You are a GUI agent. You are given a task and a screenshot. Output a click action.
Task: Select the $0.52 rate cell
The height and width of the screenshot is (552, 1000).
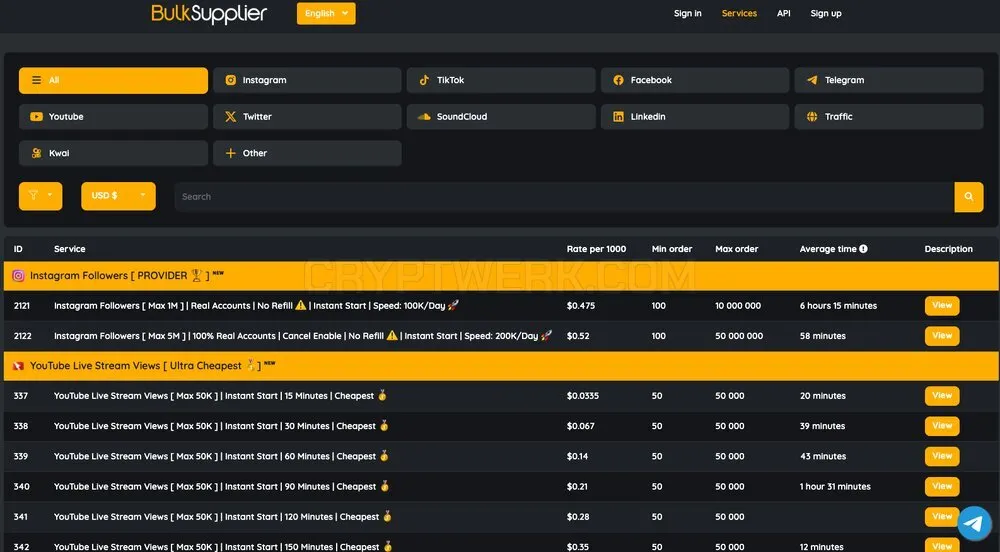tap(578, 336)
